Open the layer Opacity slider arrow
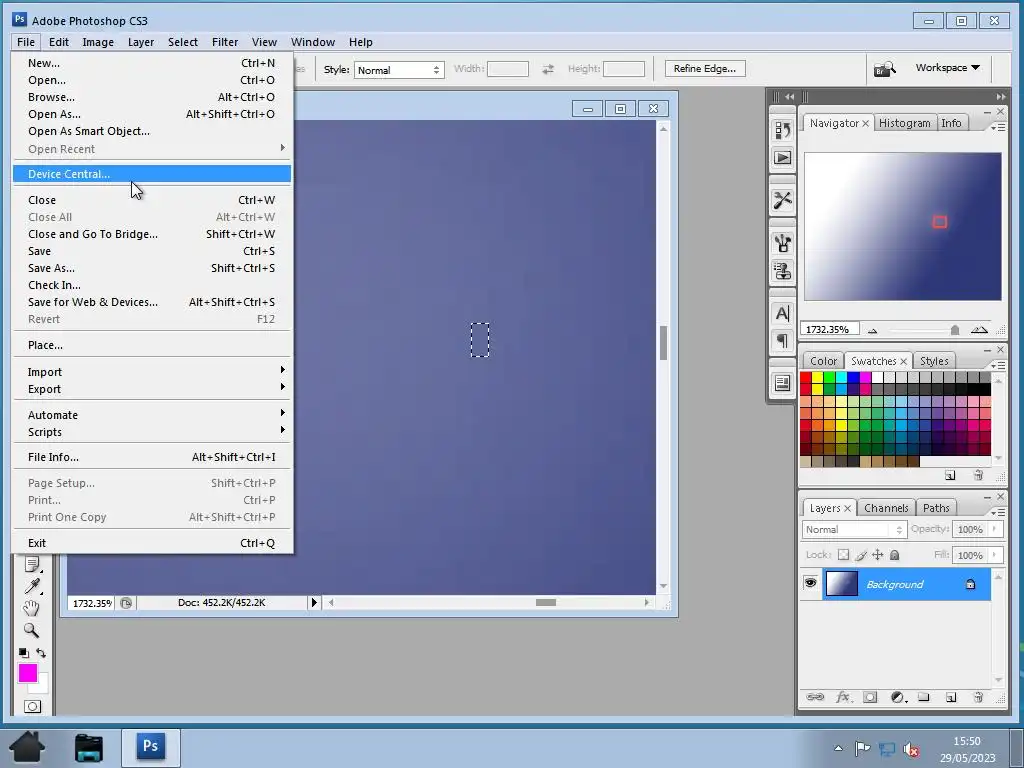This screenshot has width=1024, height=768. coord(995,529)
